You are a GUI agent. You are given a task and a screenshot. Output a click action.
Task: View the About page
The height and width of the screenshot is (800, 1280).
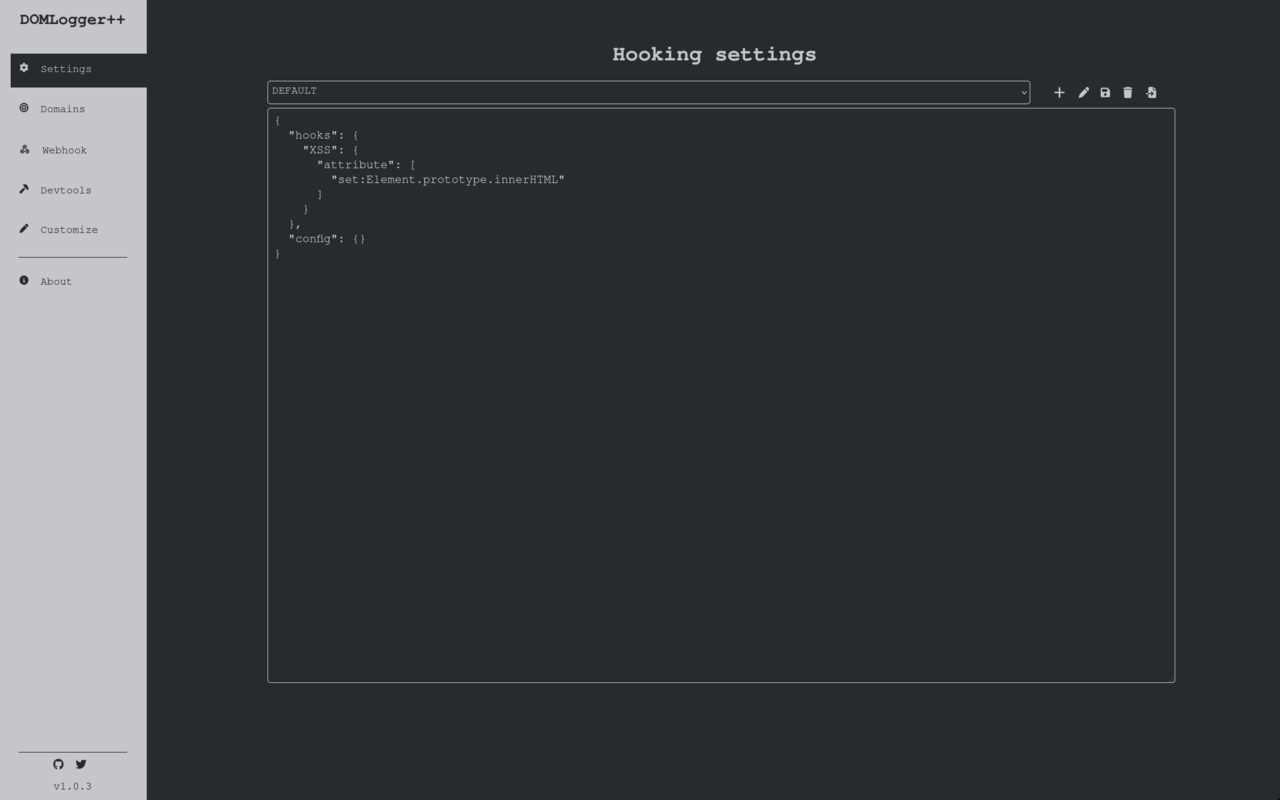point(55,281)
